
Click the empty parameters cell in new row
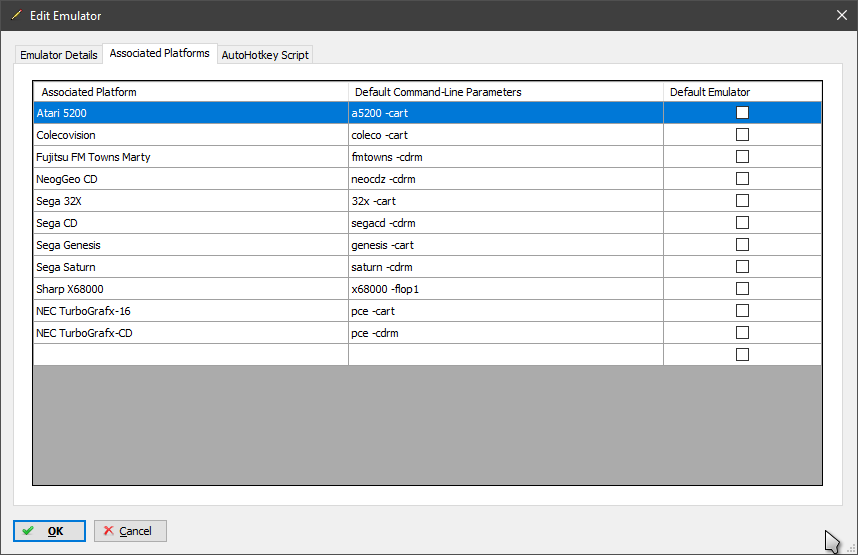pyautogui.click(x=506, y=355)
